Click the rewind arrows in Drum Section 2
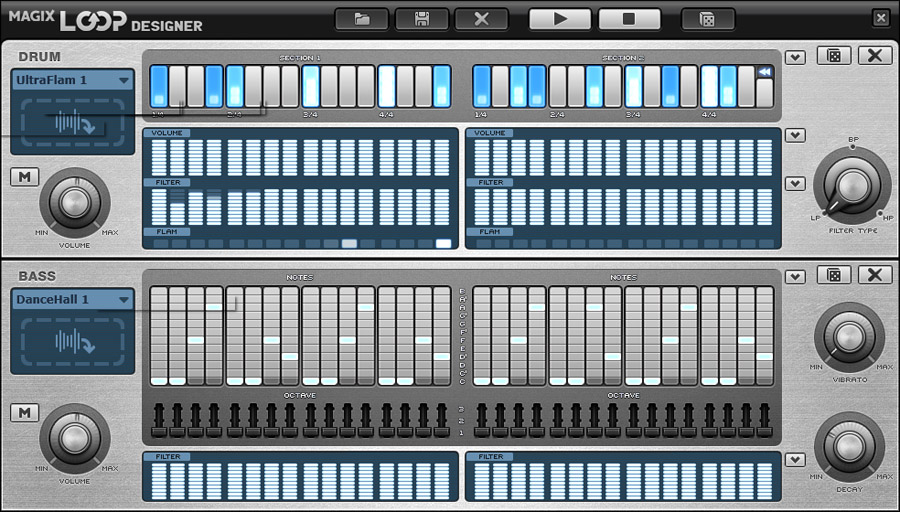Viewport: 900px width, 512px height. (765, 72)
